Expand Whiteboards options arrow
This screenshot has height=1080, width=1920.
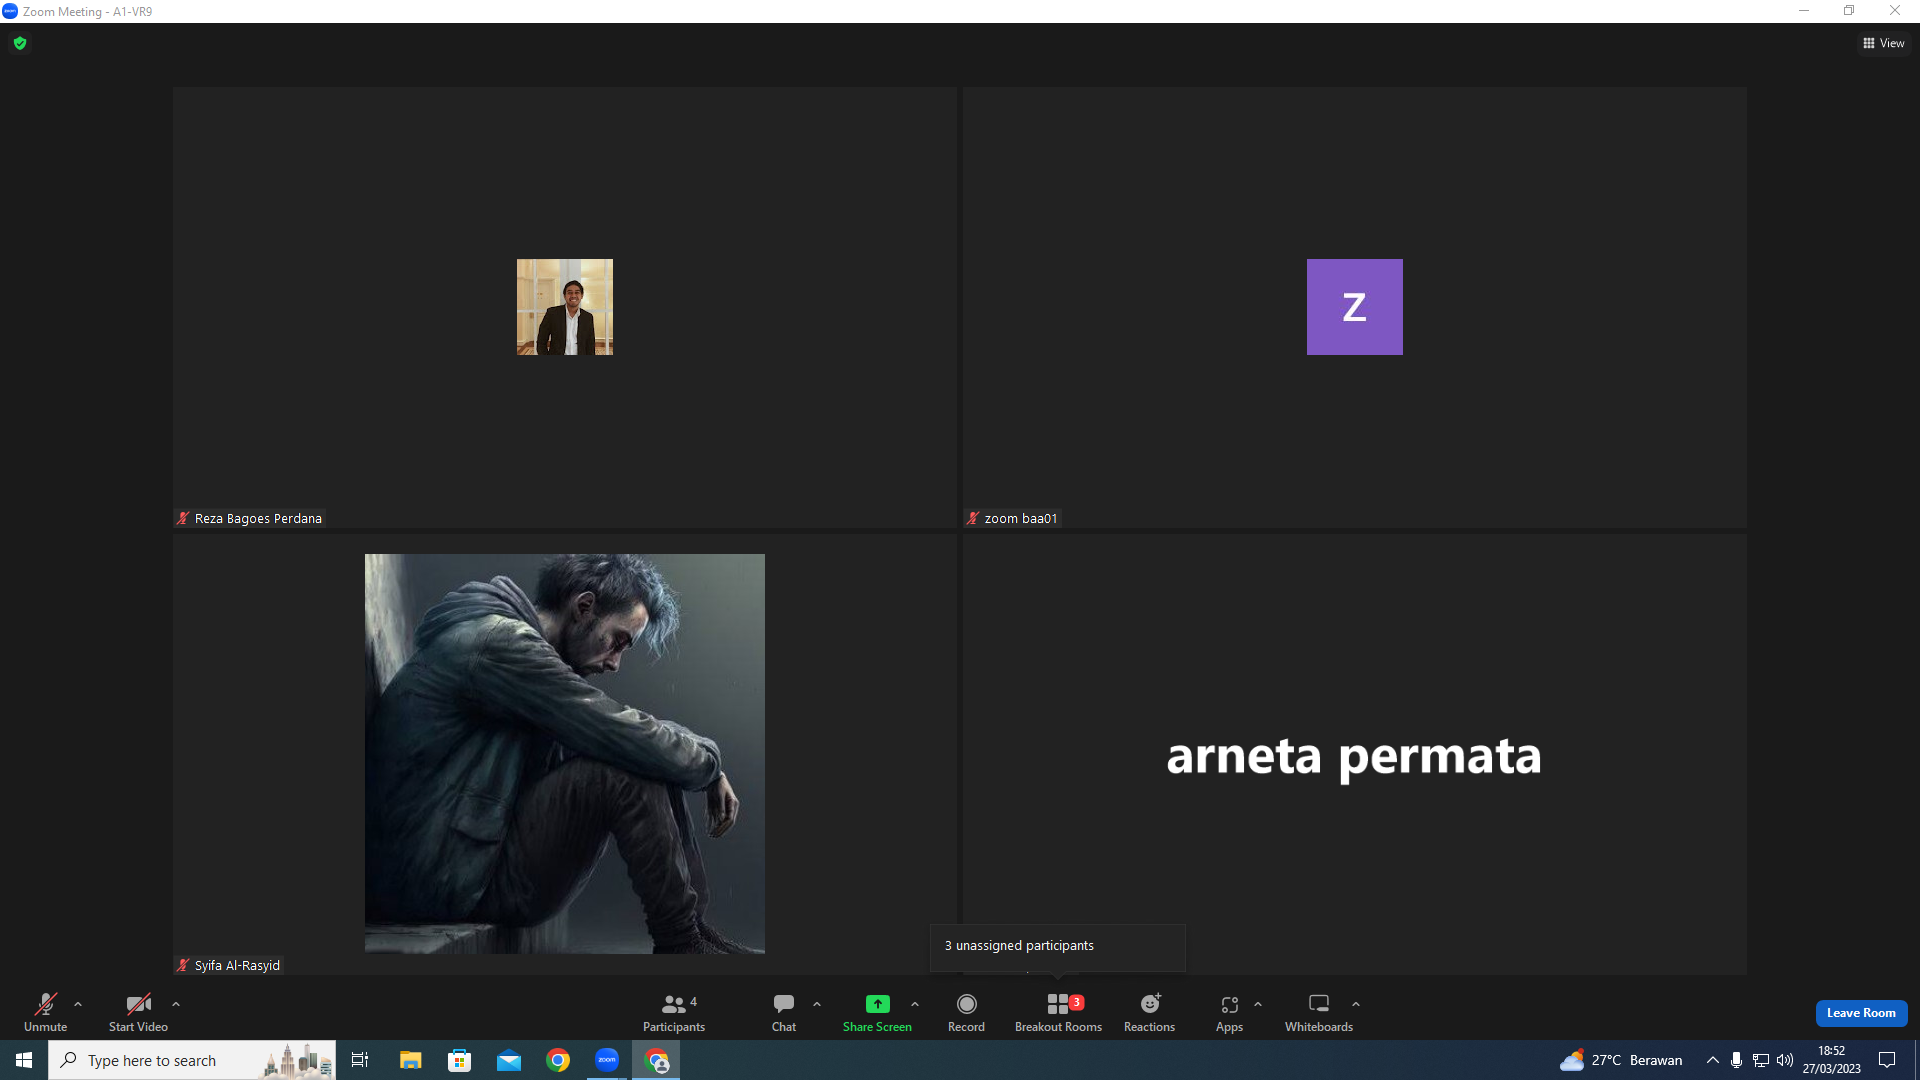coord(1356,1004)
